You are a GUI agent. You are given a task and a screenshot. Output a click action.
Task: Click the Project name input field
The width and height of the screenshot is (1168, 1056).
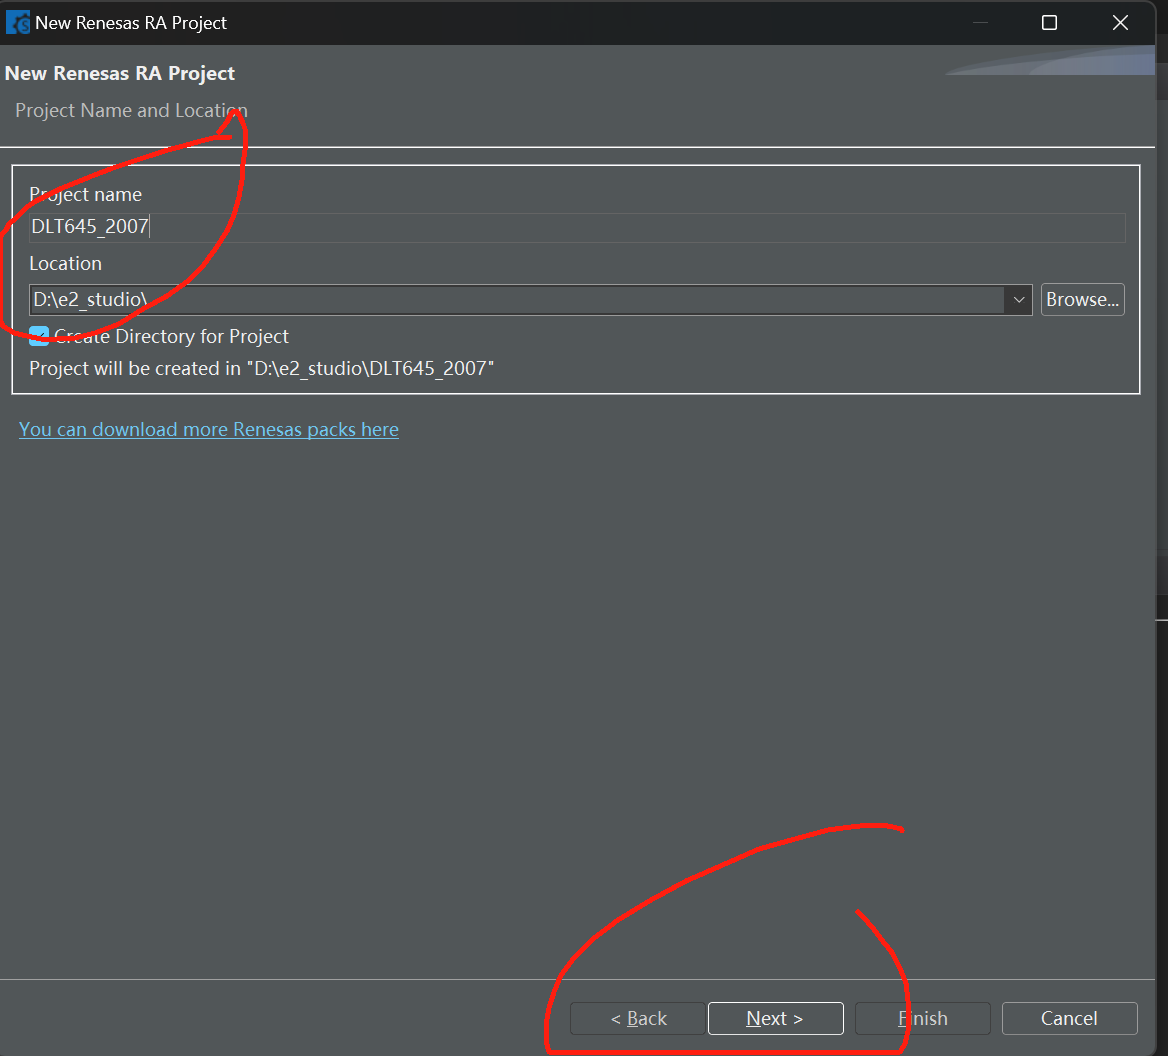[x=577, y=227]
